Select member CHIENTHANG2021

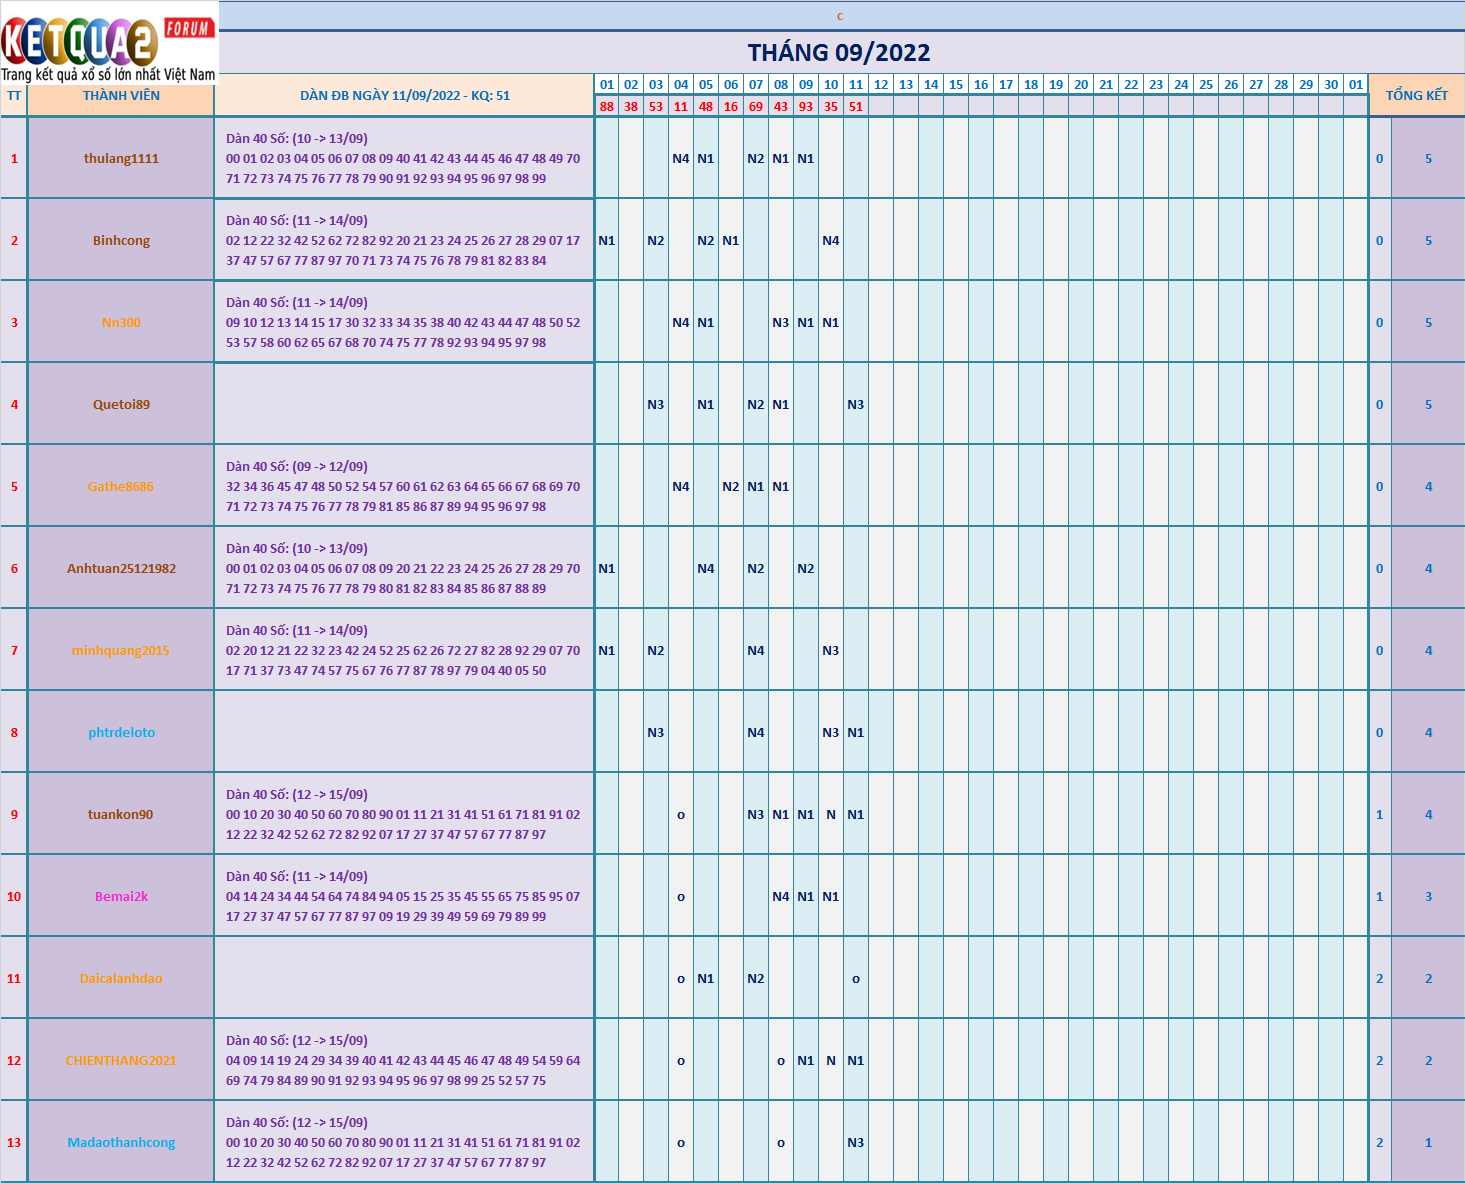point(121,1060)
